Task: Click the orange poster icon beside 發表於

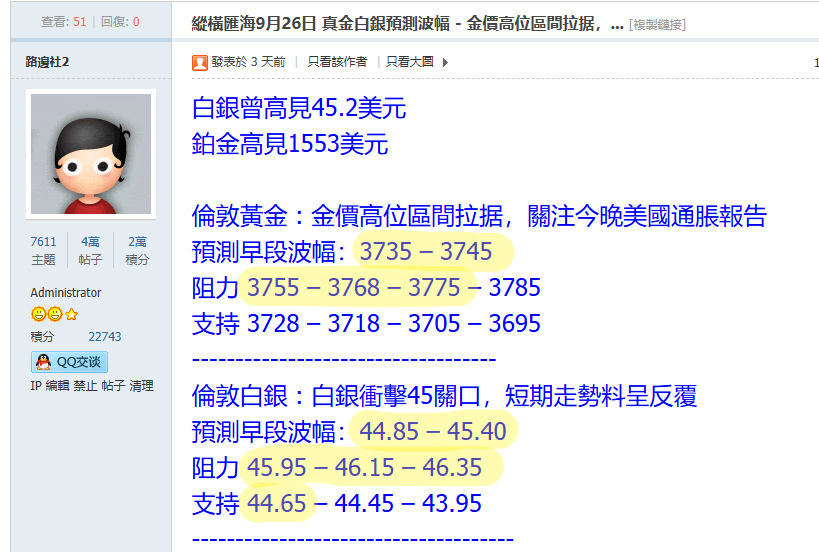Action: pos(200,62)
